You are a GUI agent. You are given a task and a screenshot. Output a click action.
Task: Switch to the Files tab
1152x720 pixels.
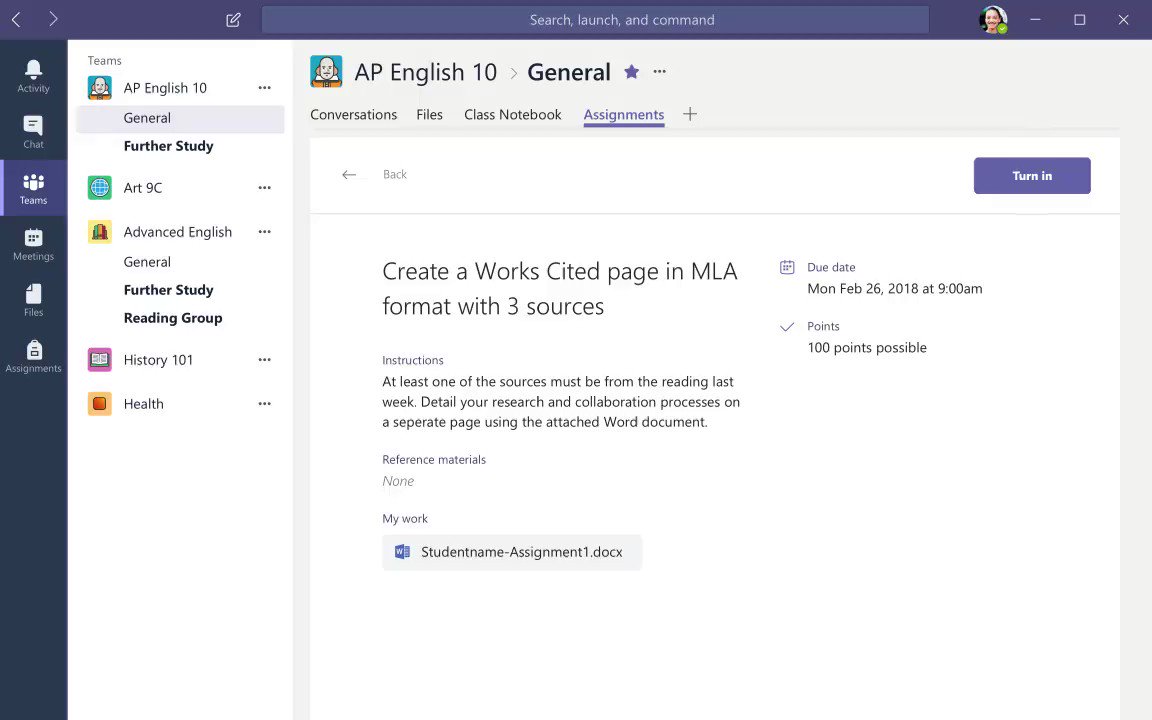click(430, 115)
